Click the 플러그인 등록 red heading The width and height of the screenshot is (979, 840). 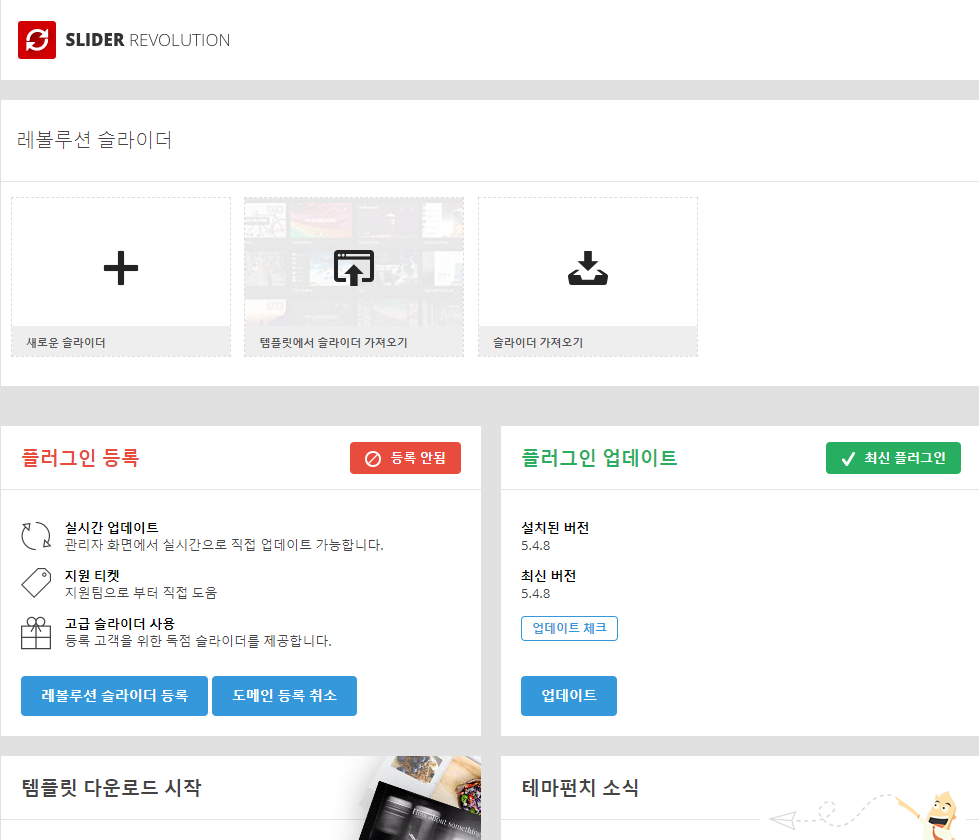tap(80, 458)
